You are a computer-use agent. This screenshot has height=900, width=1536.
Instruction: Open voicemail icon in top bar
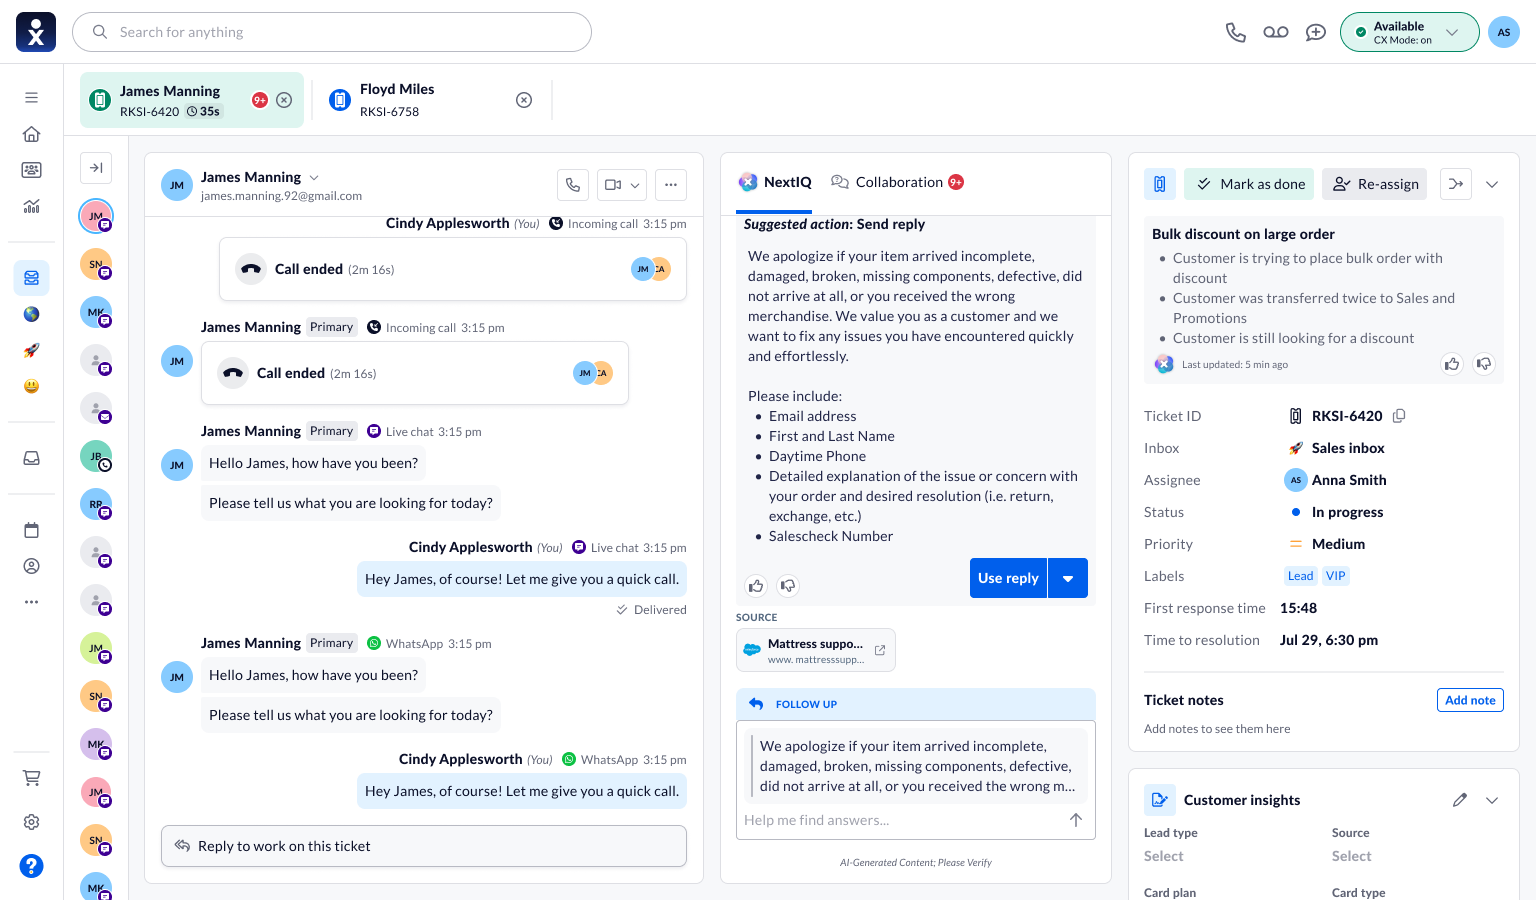click(1276, 32)
